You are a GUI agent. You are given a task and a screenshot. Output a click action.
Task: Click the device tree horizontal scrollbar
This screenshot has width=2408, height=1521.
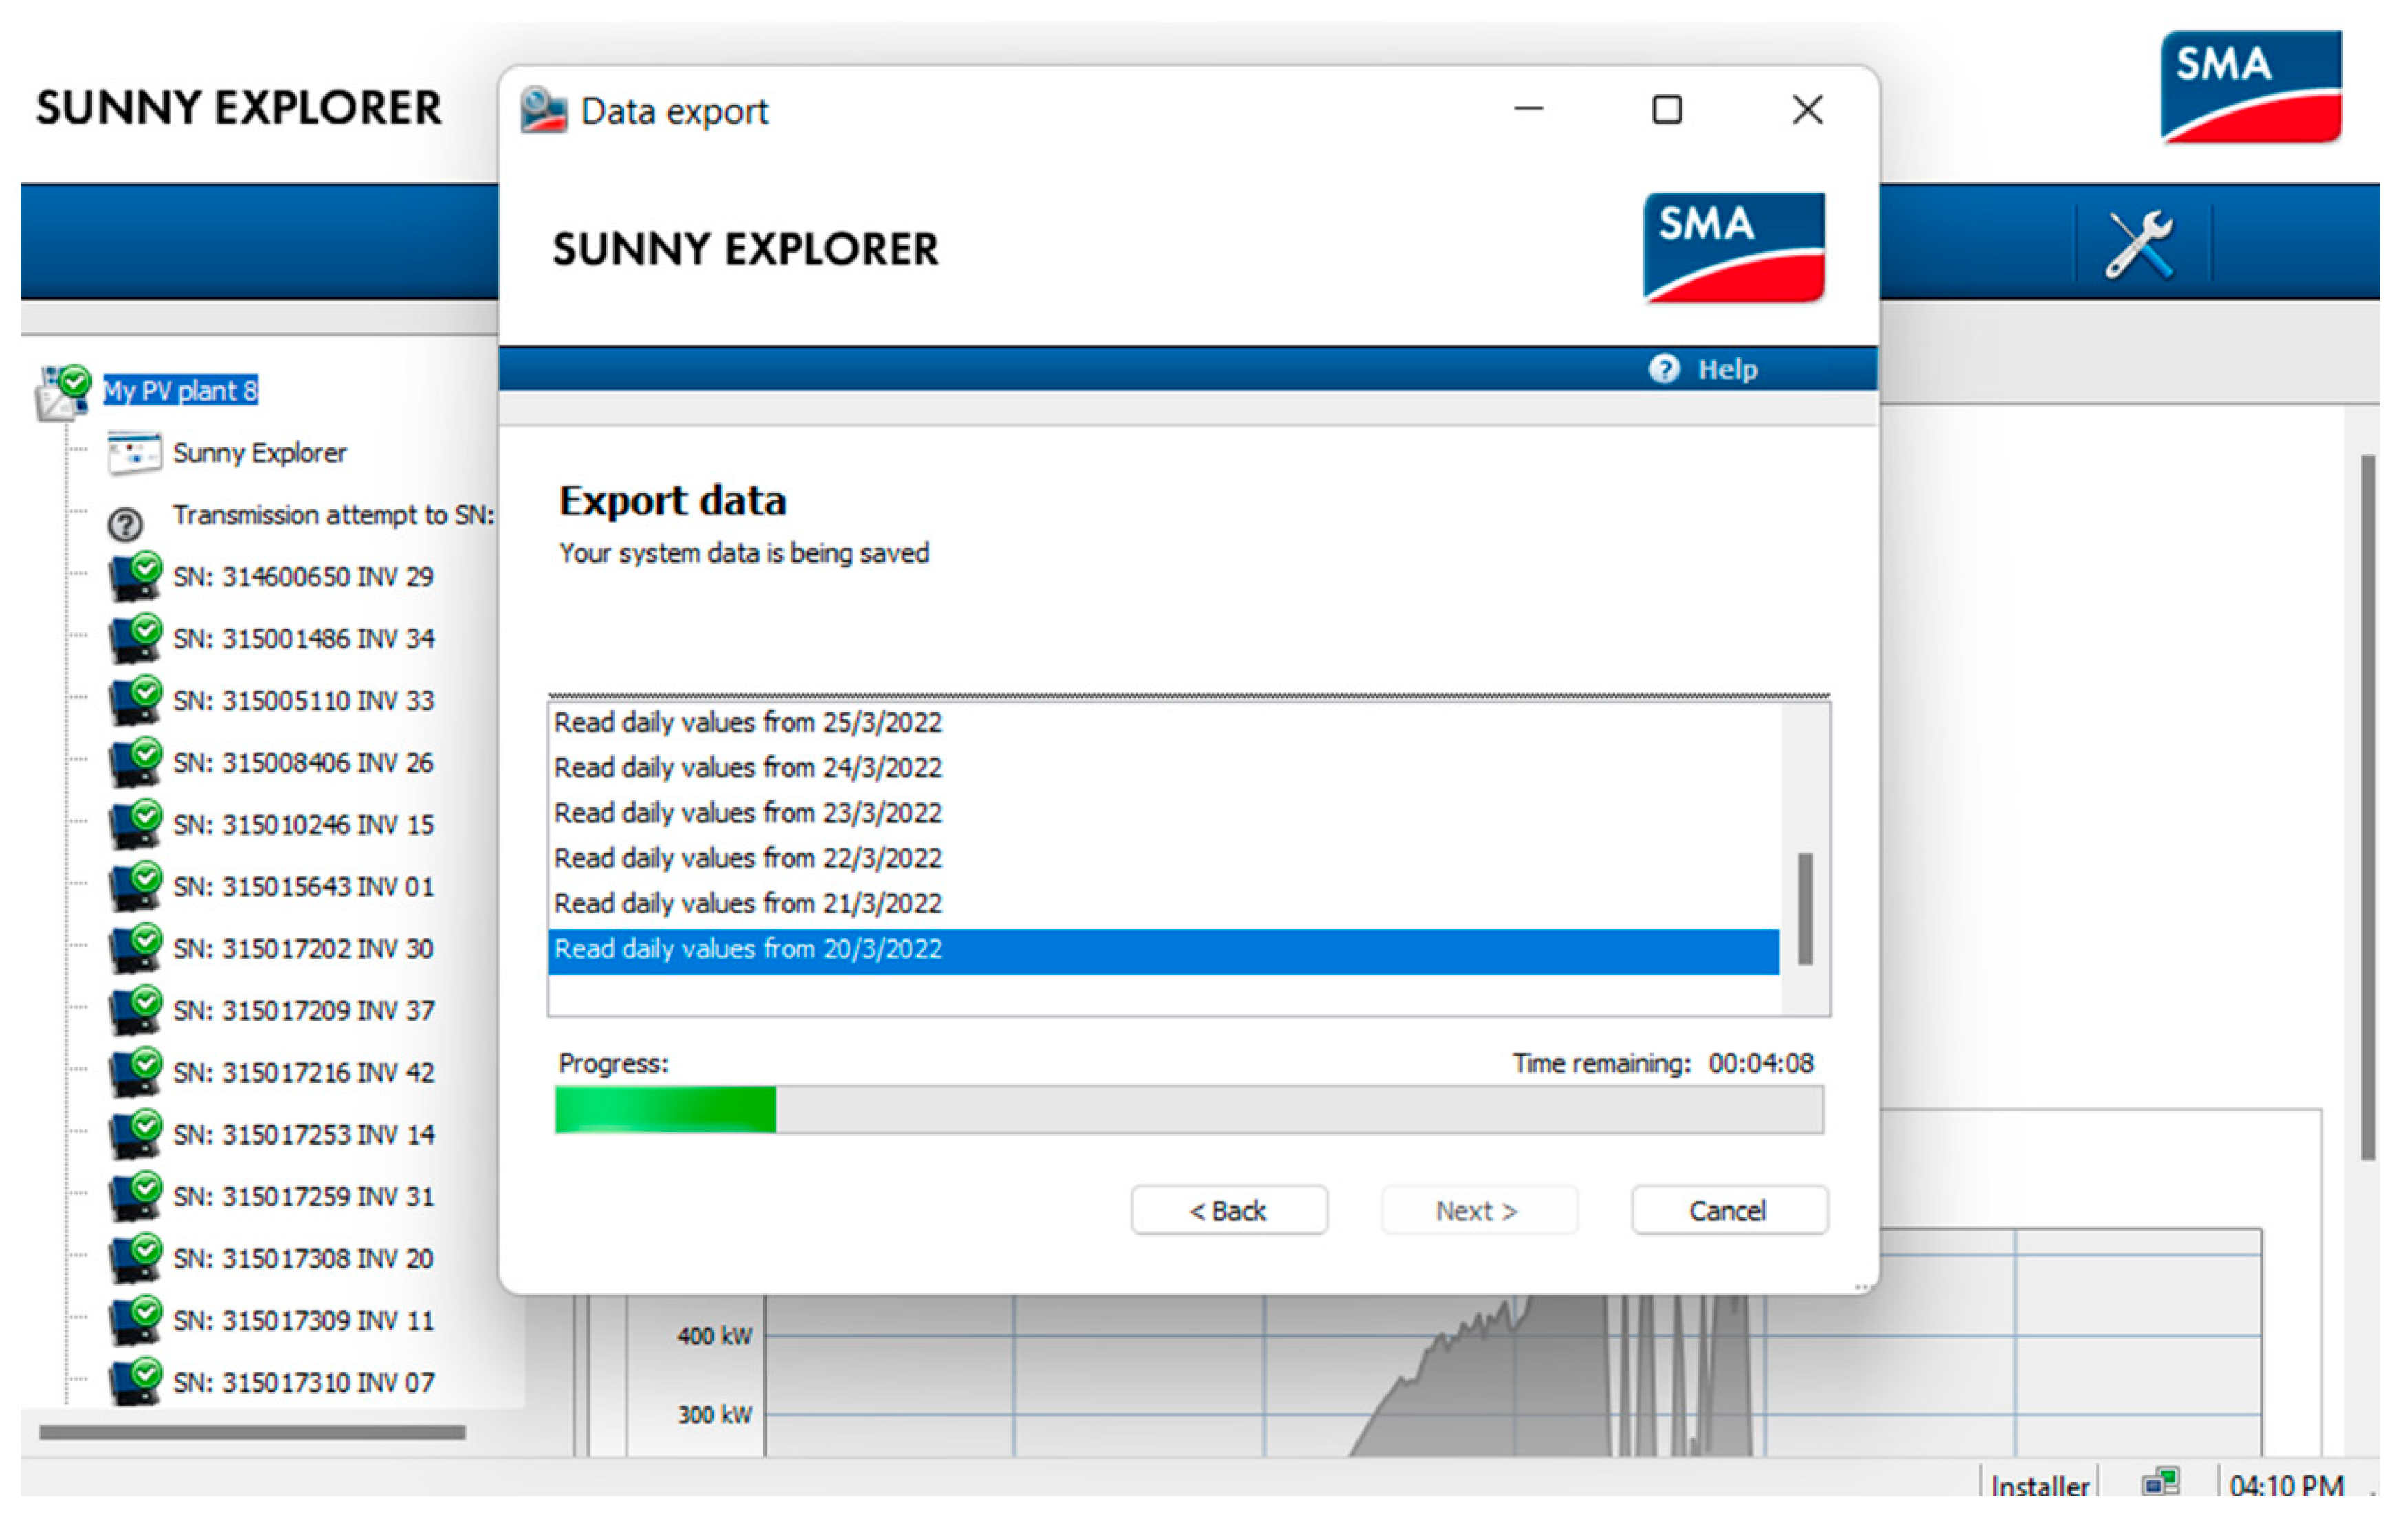coord(252,1432)
